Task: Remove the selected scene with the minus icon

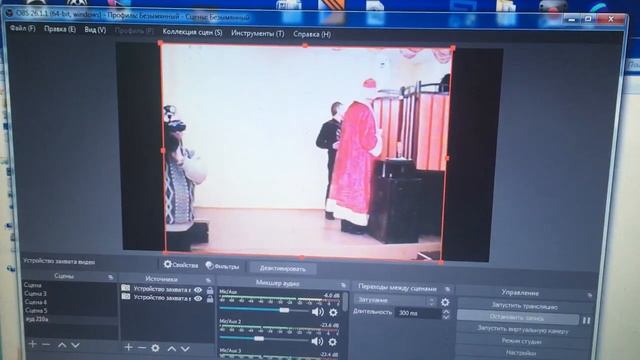Action: click(x=46, y=345)
